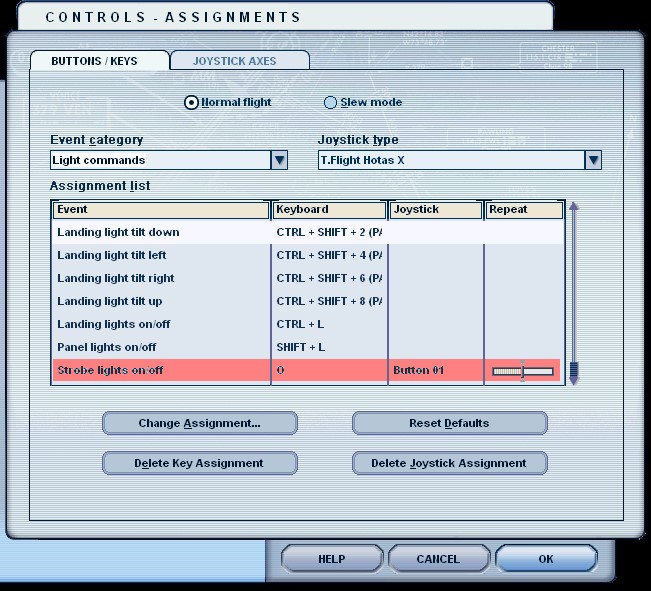Click the Keyboard column header
The height and width of the screenshot is (591, 651).
pyautogui.click(x=329, y=210)
